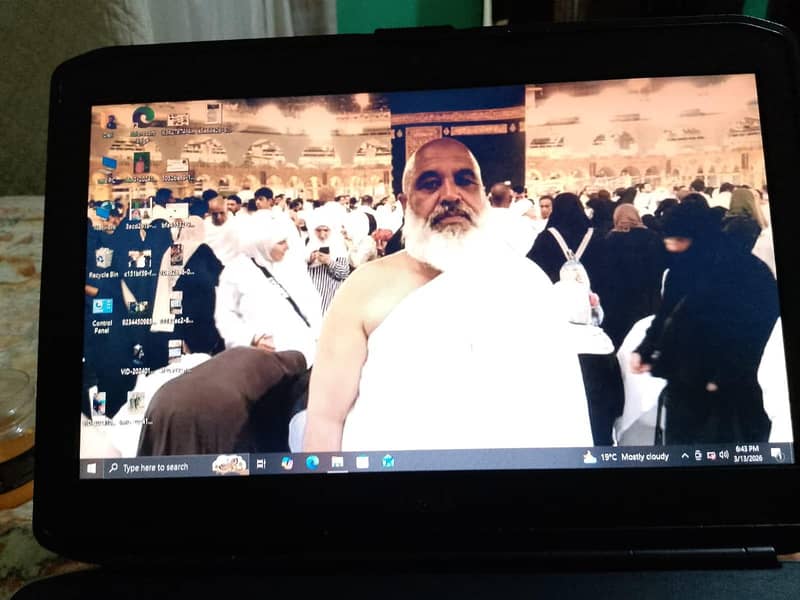The width and height of the screenshot is (800, 600).
Task: Select the VID-2024 video file on desktop
Action: click(136, 360)
